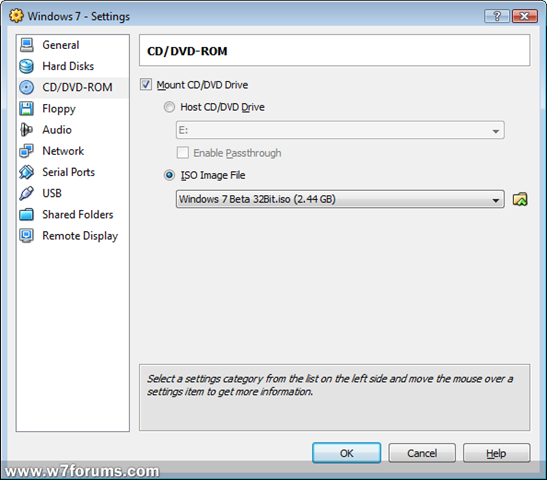The width and height of the screenshot is (547, 480).
Task: Click the Audio speaker icon
Action: pyautogui.click(x=27, y=130)
